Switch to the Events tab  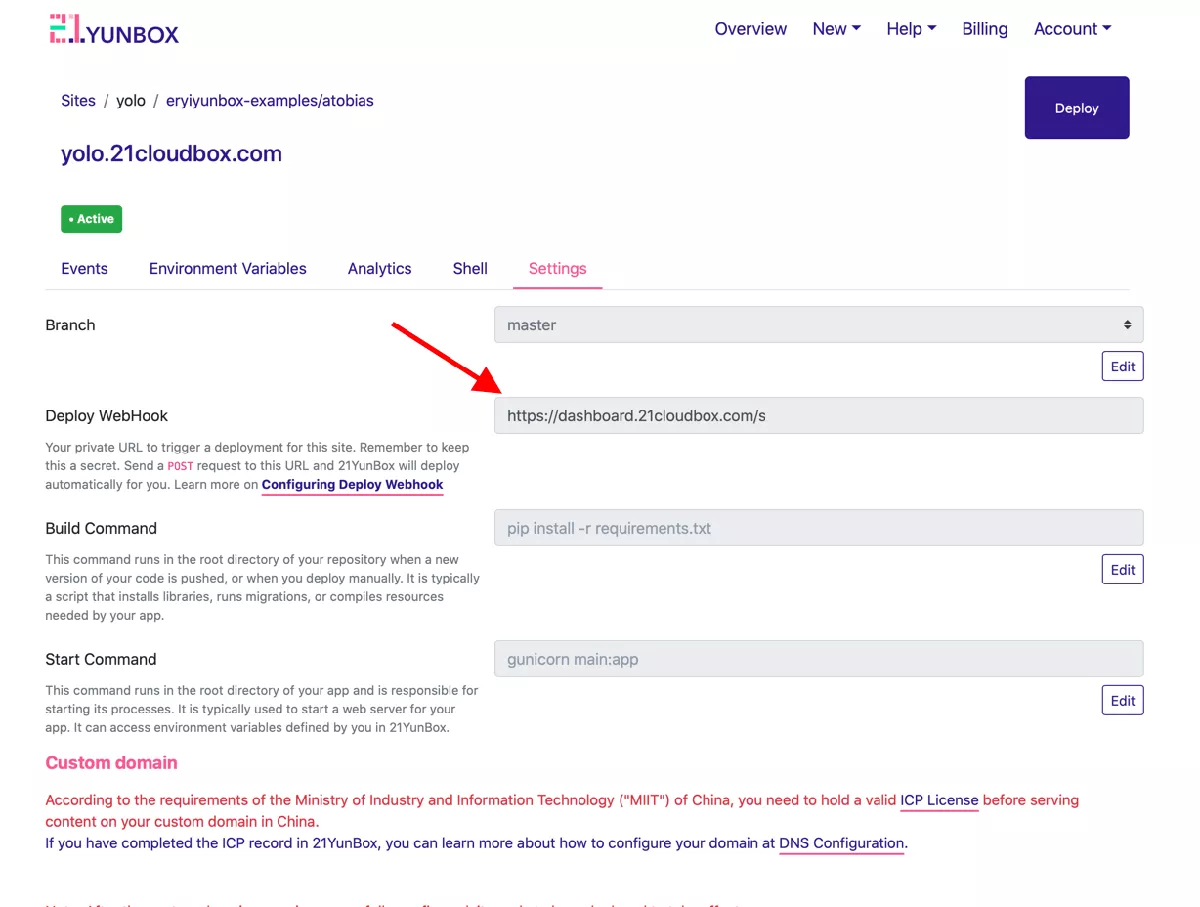pyautogui.click(x=84, y=269)
